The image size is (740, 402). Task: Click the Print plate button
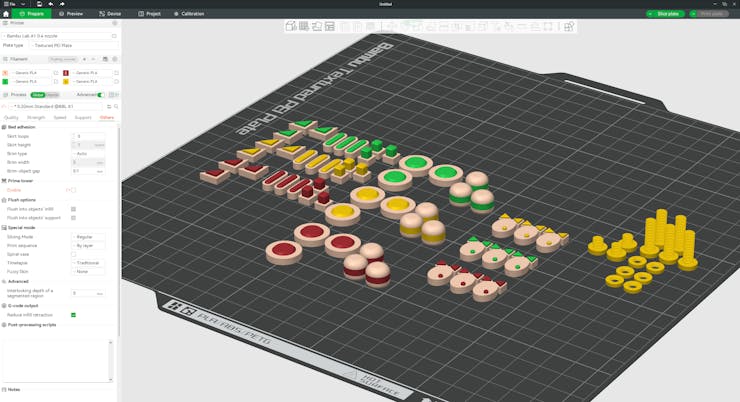click(712, 14)
